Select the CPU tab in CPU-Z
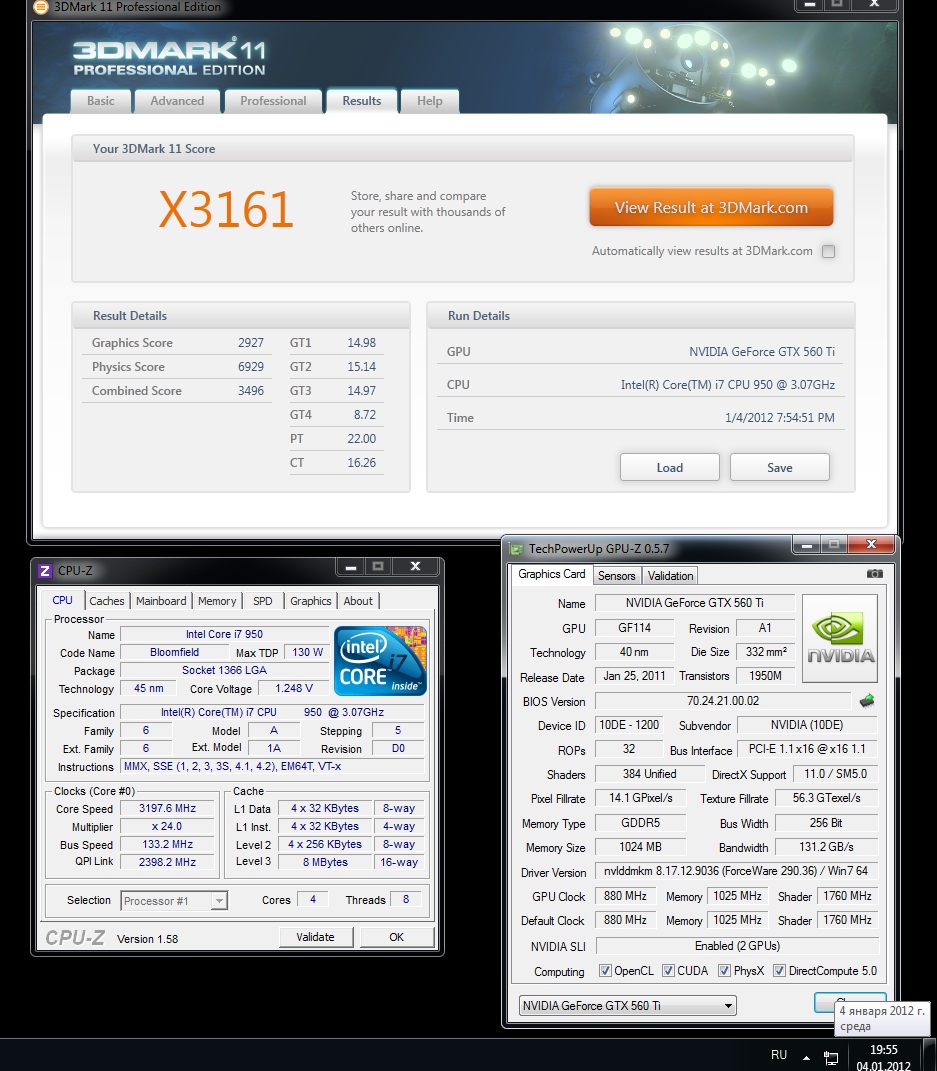The height and width of the screenshot is (1071, 937). 62,600
